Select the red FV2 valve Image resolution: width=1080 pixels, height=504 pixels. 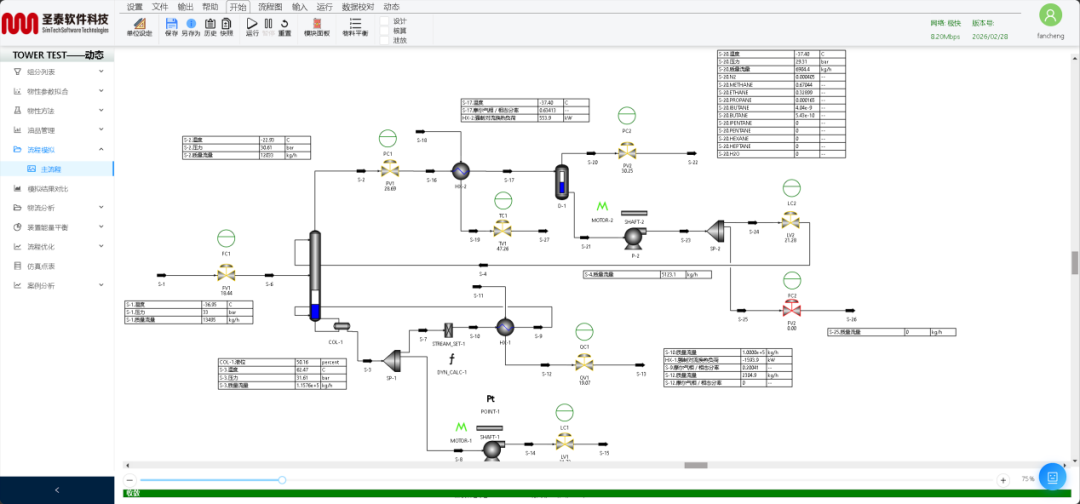point(790,310)
